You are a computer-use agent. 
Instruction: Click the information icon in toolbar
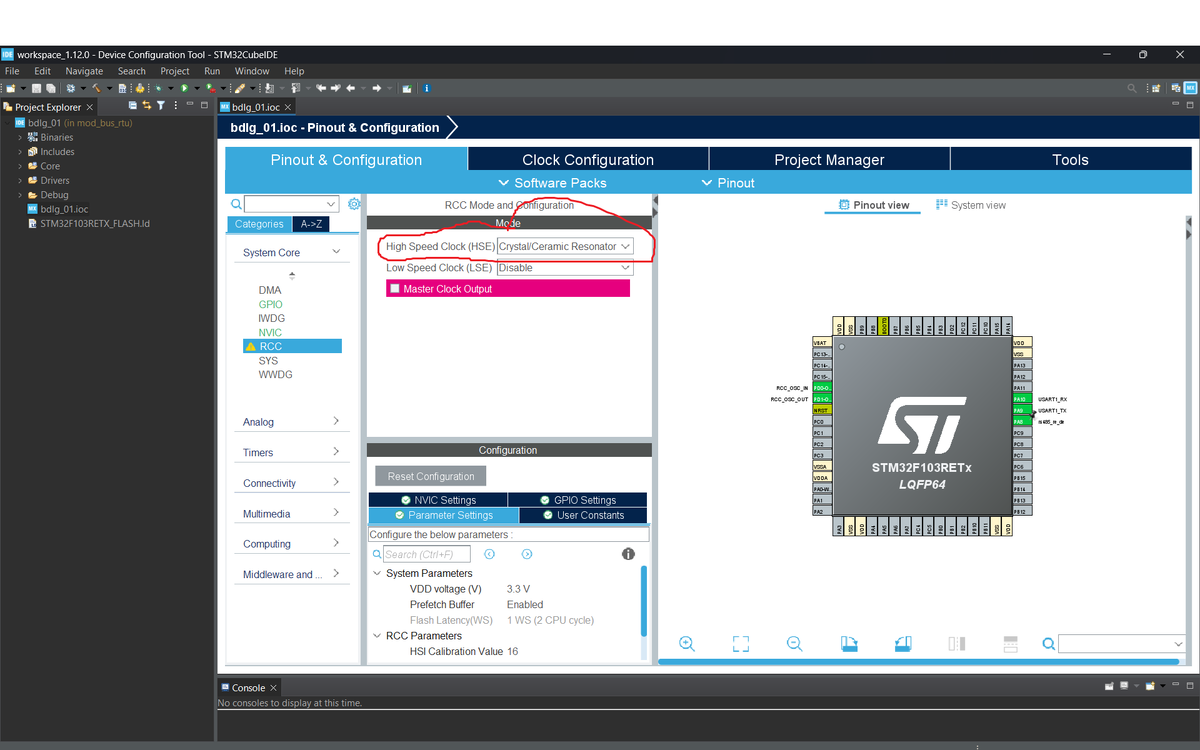[x=426, y=88]
